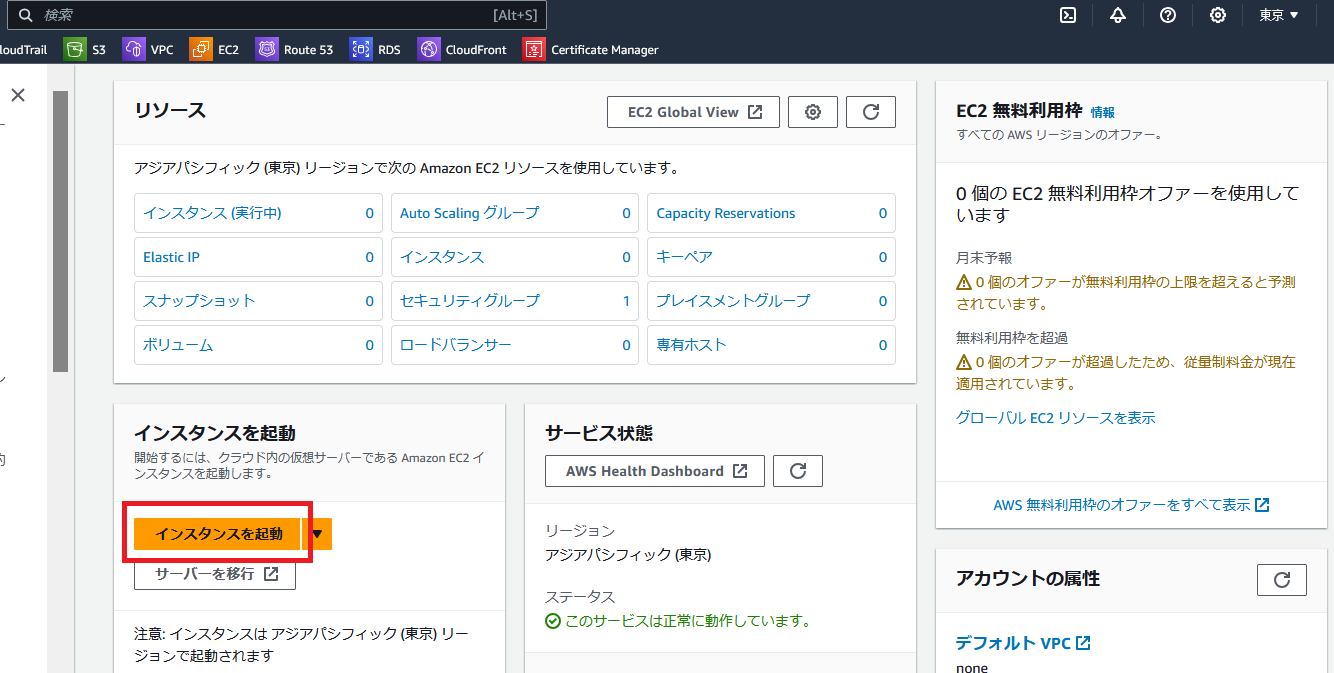
Task: Expand the launch instance dropdown arrow
Action: coord(318,534)
